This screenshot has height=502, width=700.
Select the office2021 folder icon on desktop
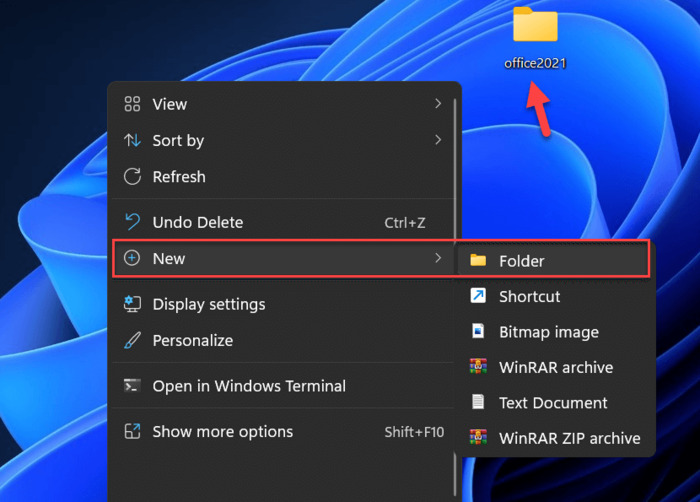tap(535, 25)
